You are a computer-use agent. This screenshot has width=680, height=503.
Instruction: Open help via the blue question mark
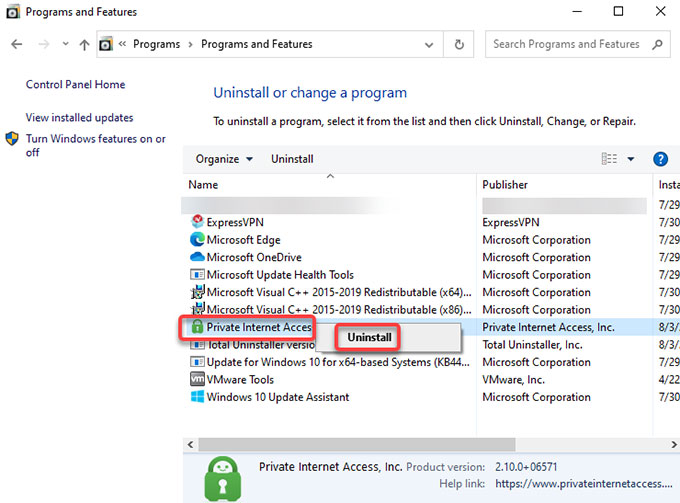[660, 159]
